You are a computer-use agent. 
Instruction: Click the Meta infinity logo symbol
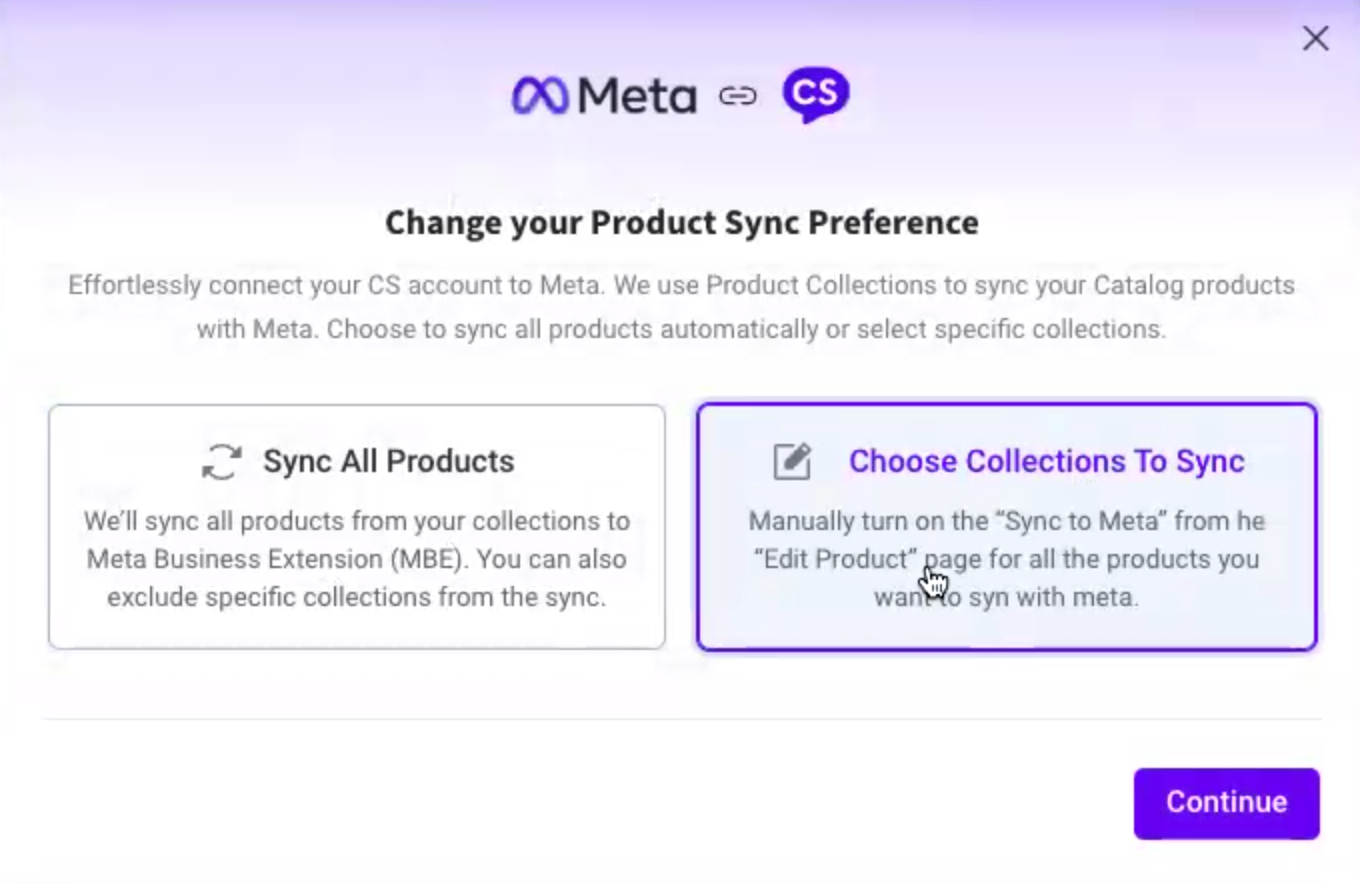pyautogui.click(x=540, y=96)
